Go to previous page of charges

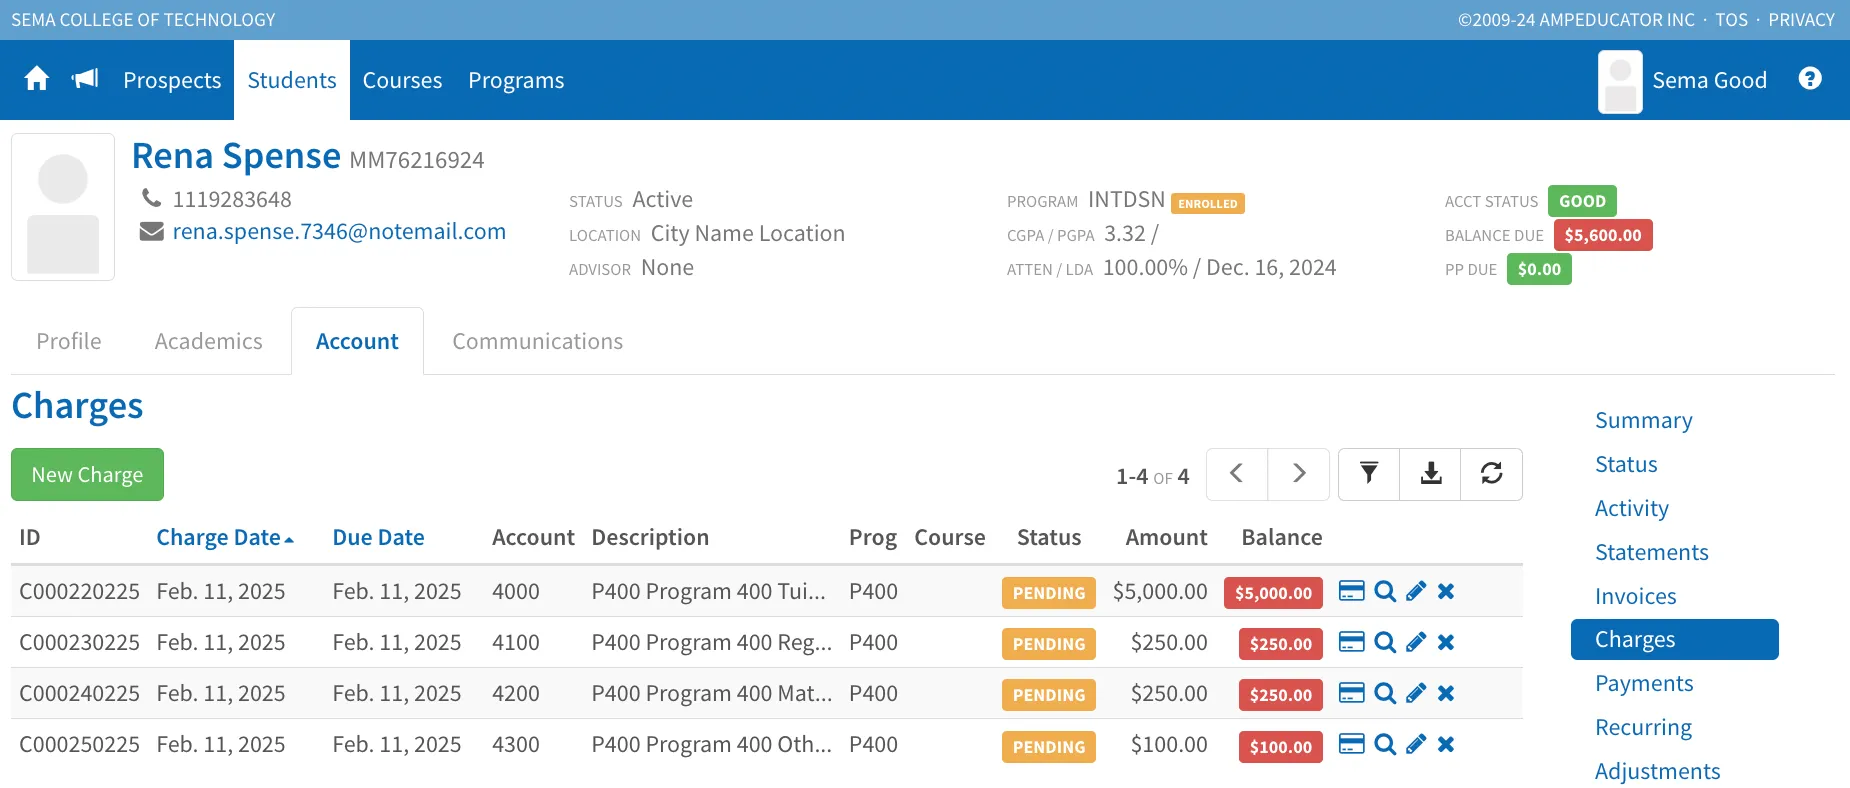[x=1237, y=474]
